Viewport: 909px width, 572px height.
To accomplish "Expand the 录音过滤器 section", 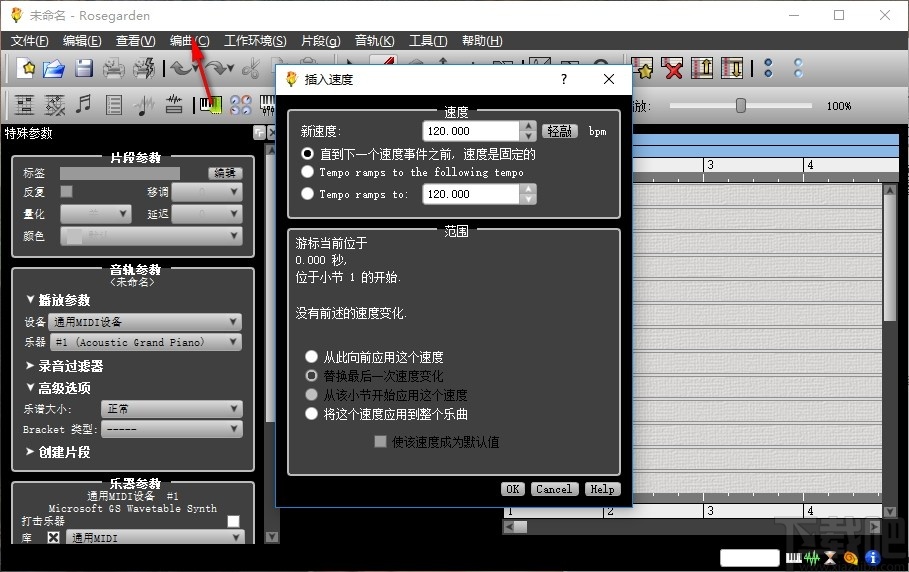I will coord(64,366).
